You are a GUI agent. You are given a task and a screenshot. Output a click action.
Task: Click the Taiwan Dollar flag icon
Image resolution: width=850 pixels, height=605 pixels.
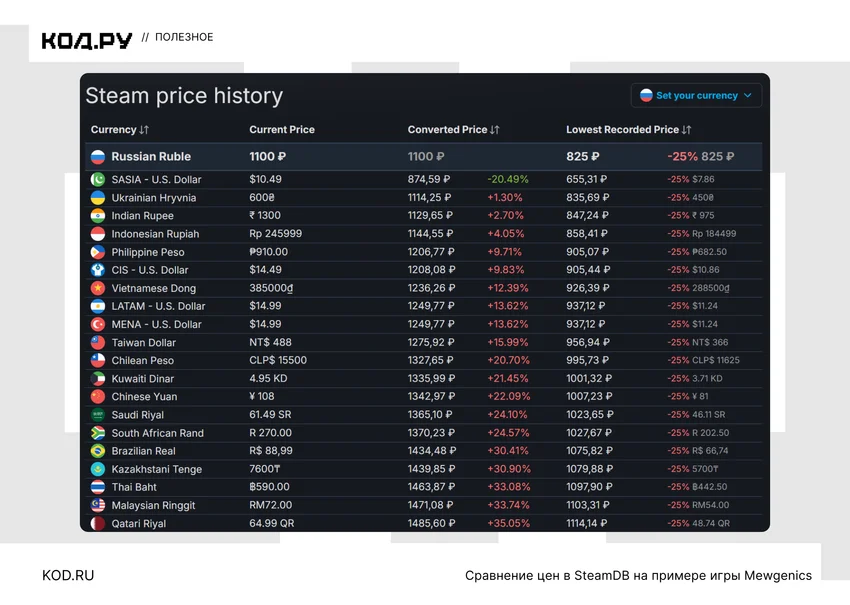pyautogui.click(x=98, y=343)
